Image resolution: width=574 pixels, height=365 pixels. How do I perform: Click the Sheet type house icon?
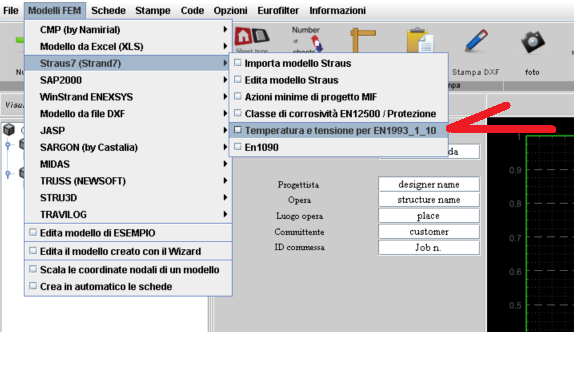[x=252, y=36]
